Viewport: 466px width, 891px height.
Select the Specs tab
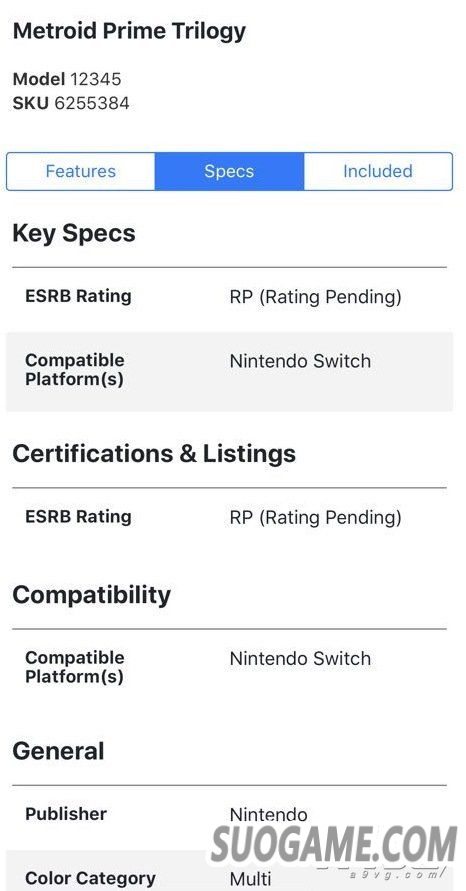point(230,171)
